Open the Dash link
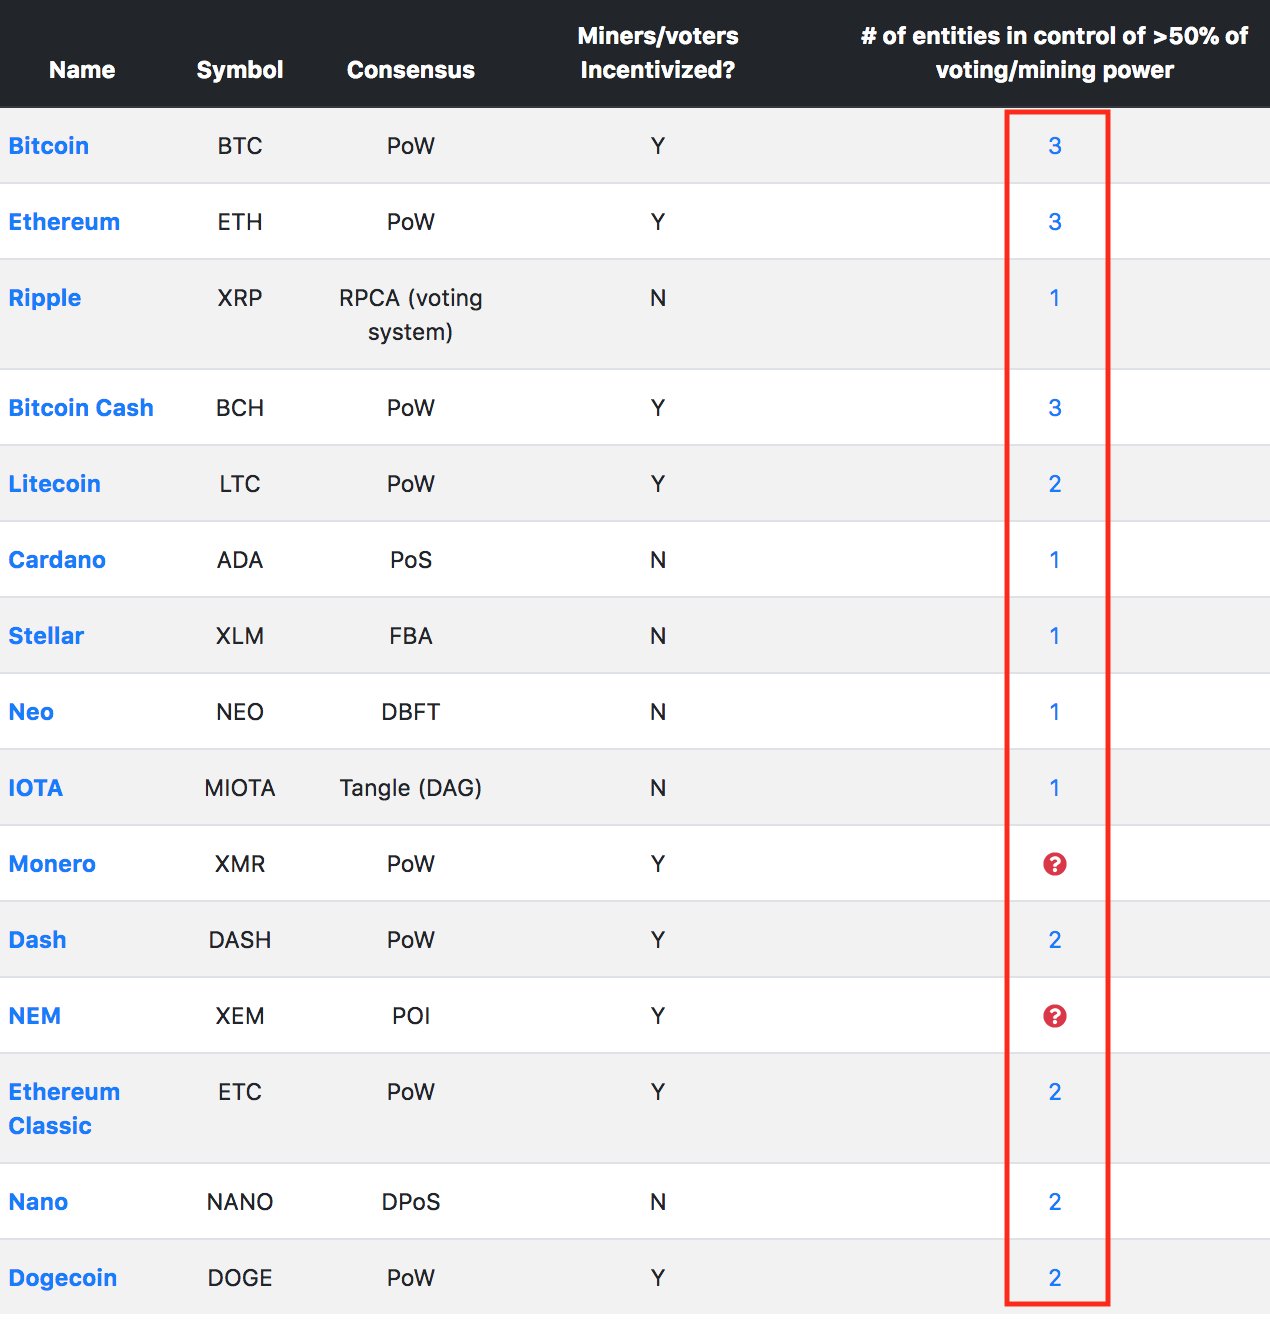1270x1334 pixels. pyautogui.click(x=37, y=940)
